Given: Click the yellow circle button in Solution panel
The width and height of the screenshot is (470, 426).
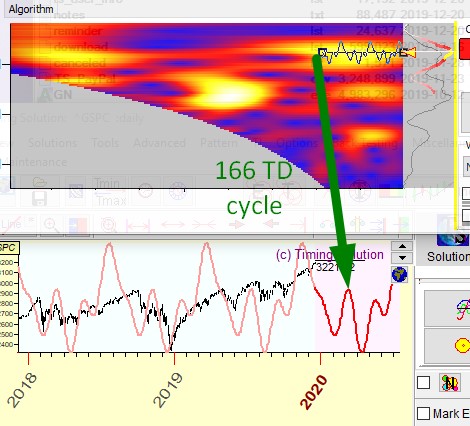Looking at the screenshot, I should pos(463,345).
